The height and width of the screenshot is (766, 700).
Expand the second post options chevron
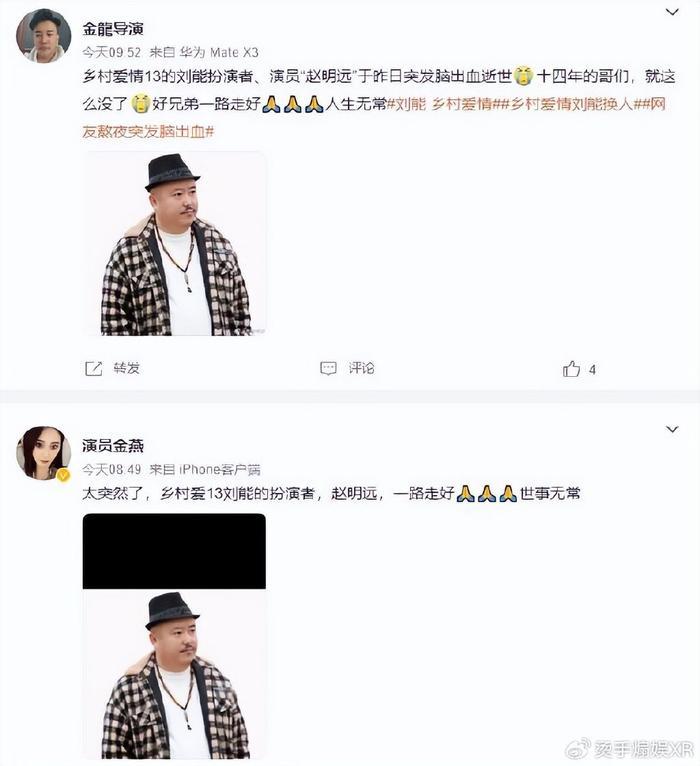tap(673, 429)
